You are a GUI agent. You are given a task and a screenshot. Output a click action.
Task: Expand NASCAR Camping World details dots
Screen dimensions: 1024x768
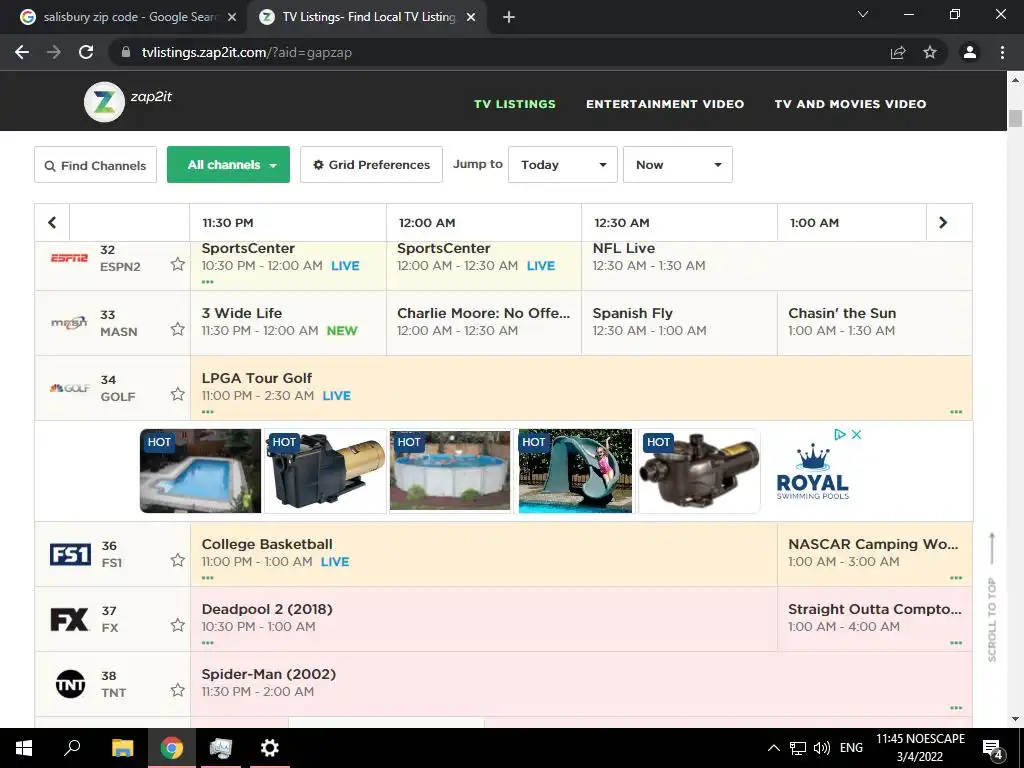pos(956,578)
